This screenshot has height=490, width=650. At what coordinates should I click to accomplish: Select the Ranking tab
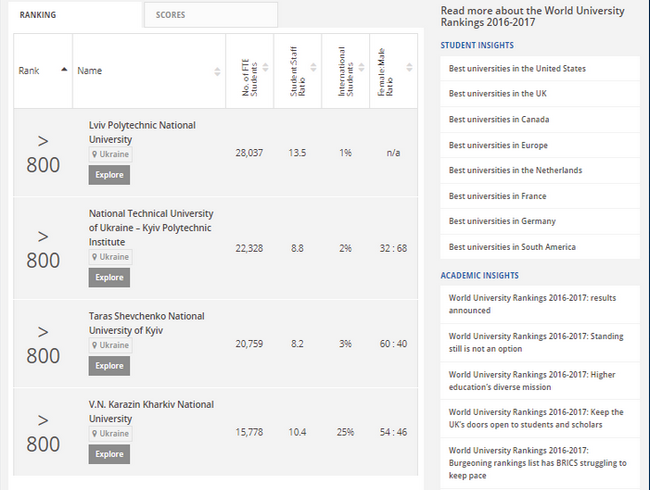coord(76,15)
